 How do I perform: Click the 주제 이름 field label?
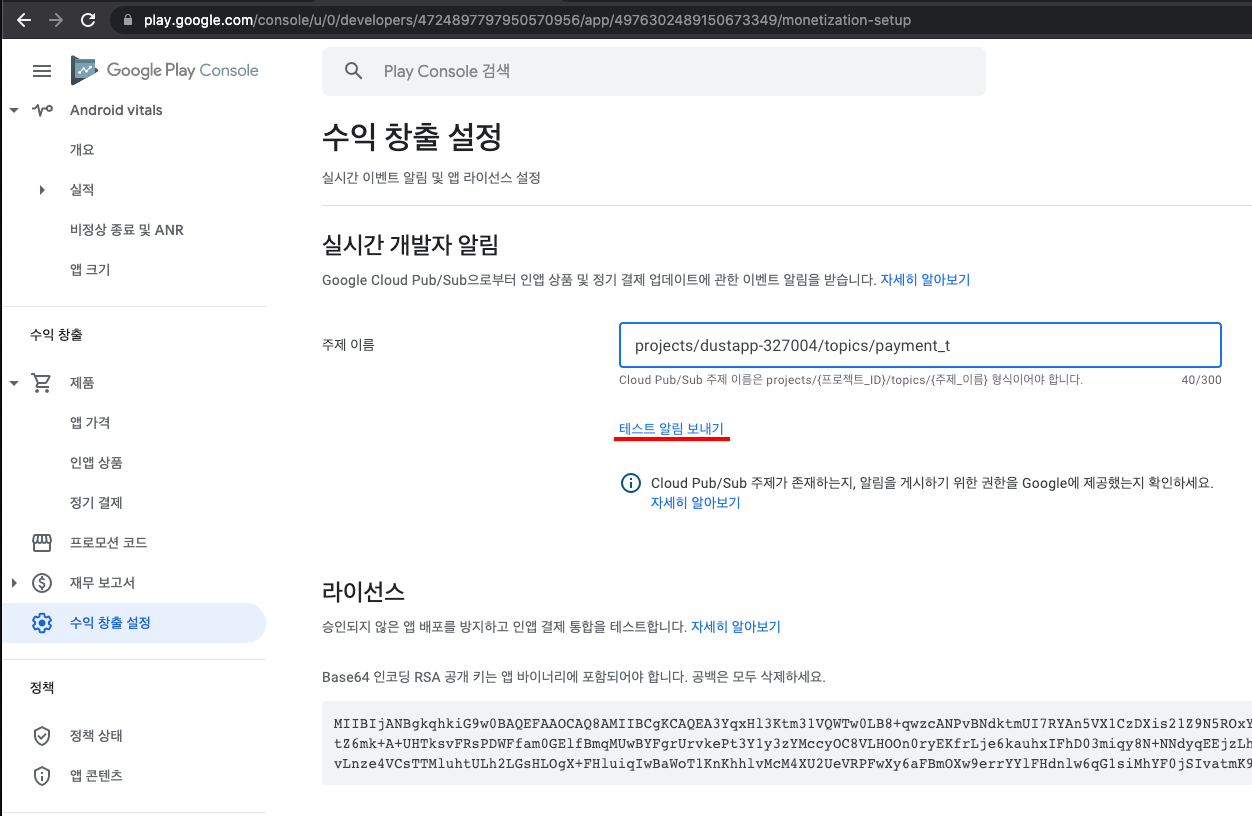click(348, 345)
